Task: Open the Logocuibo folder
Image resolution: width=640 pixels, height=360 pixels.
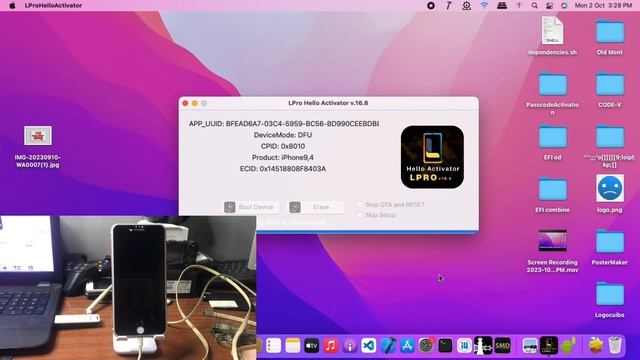Action: [610, 300]
